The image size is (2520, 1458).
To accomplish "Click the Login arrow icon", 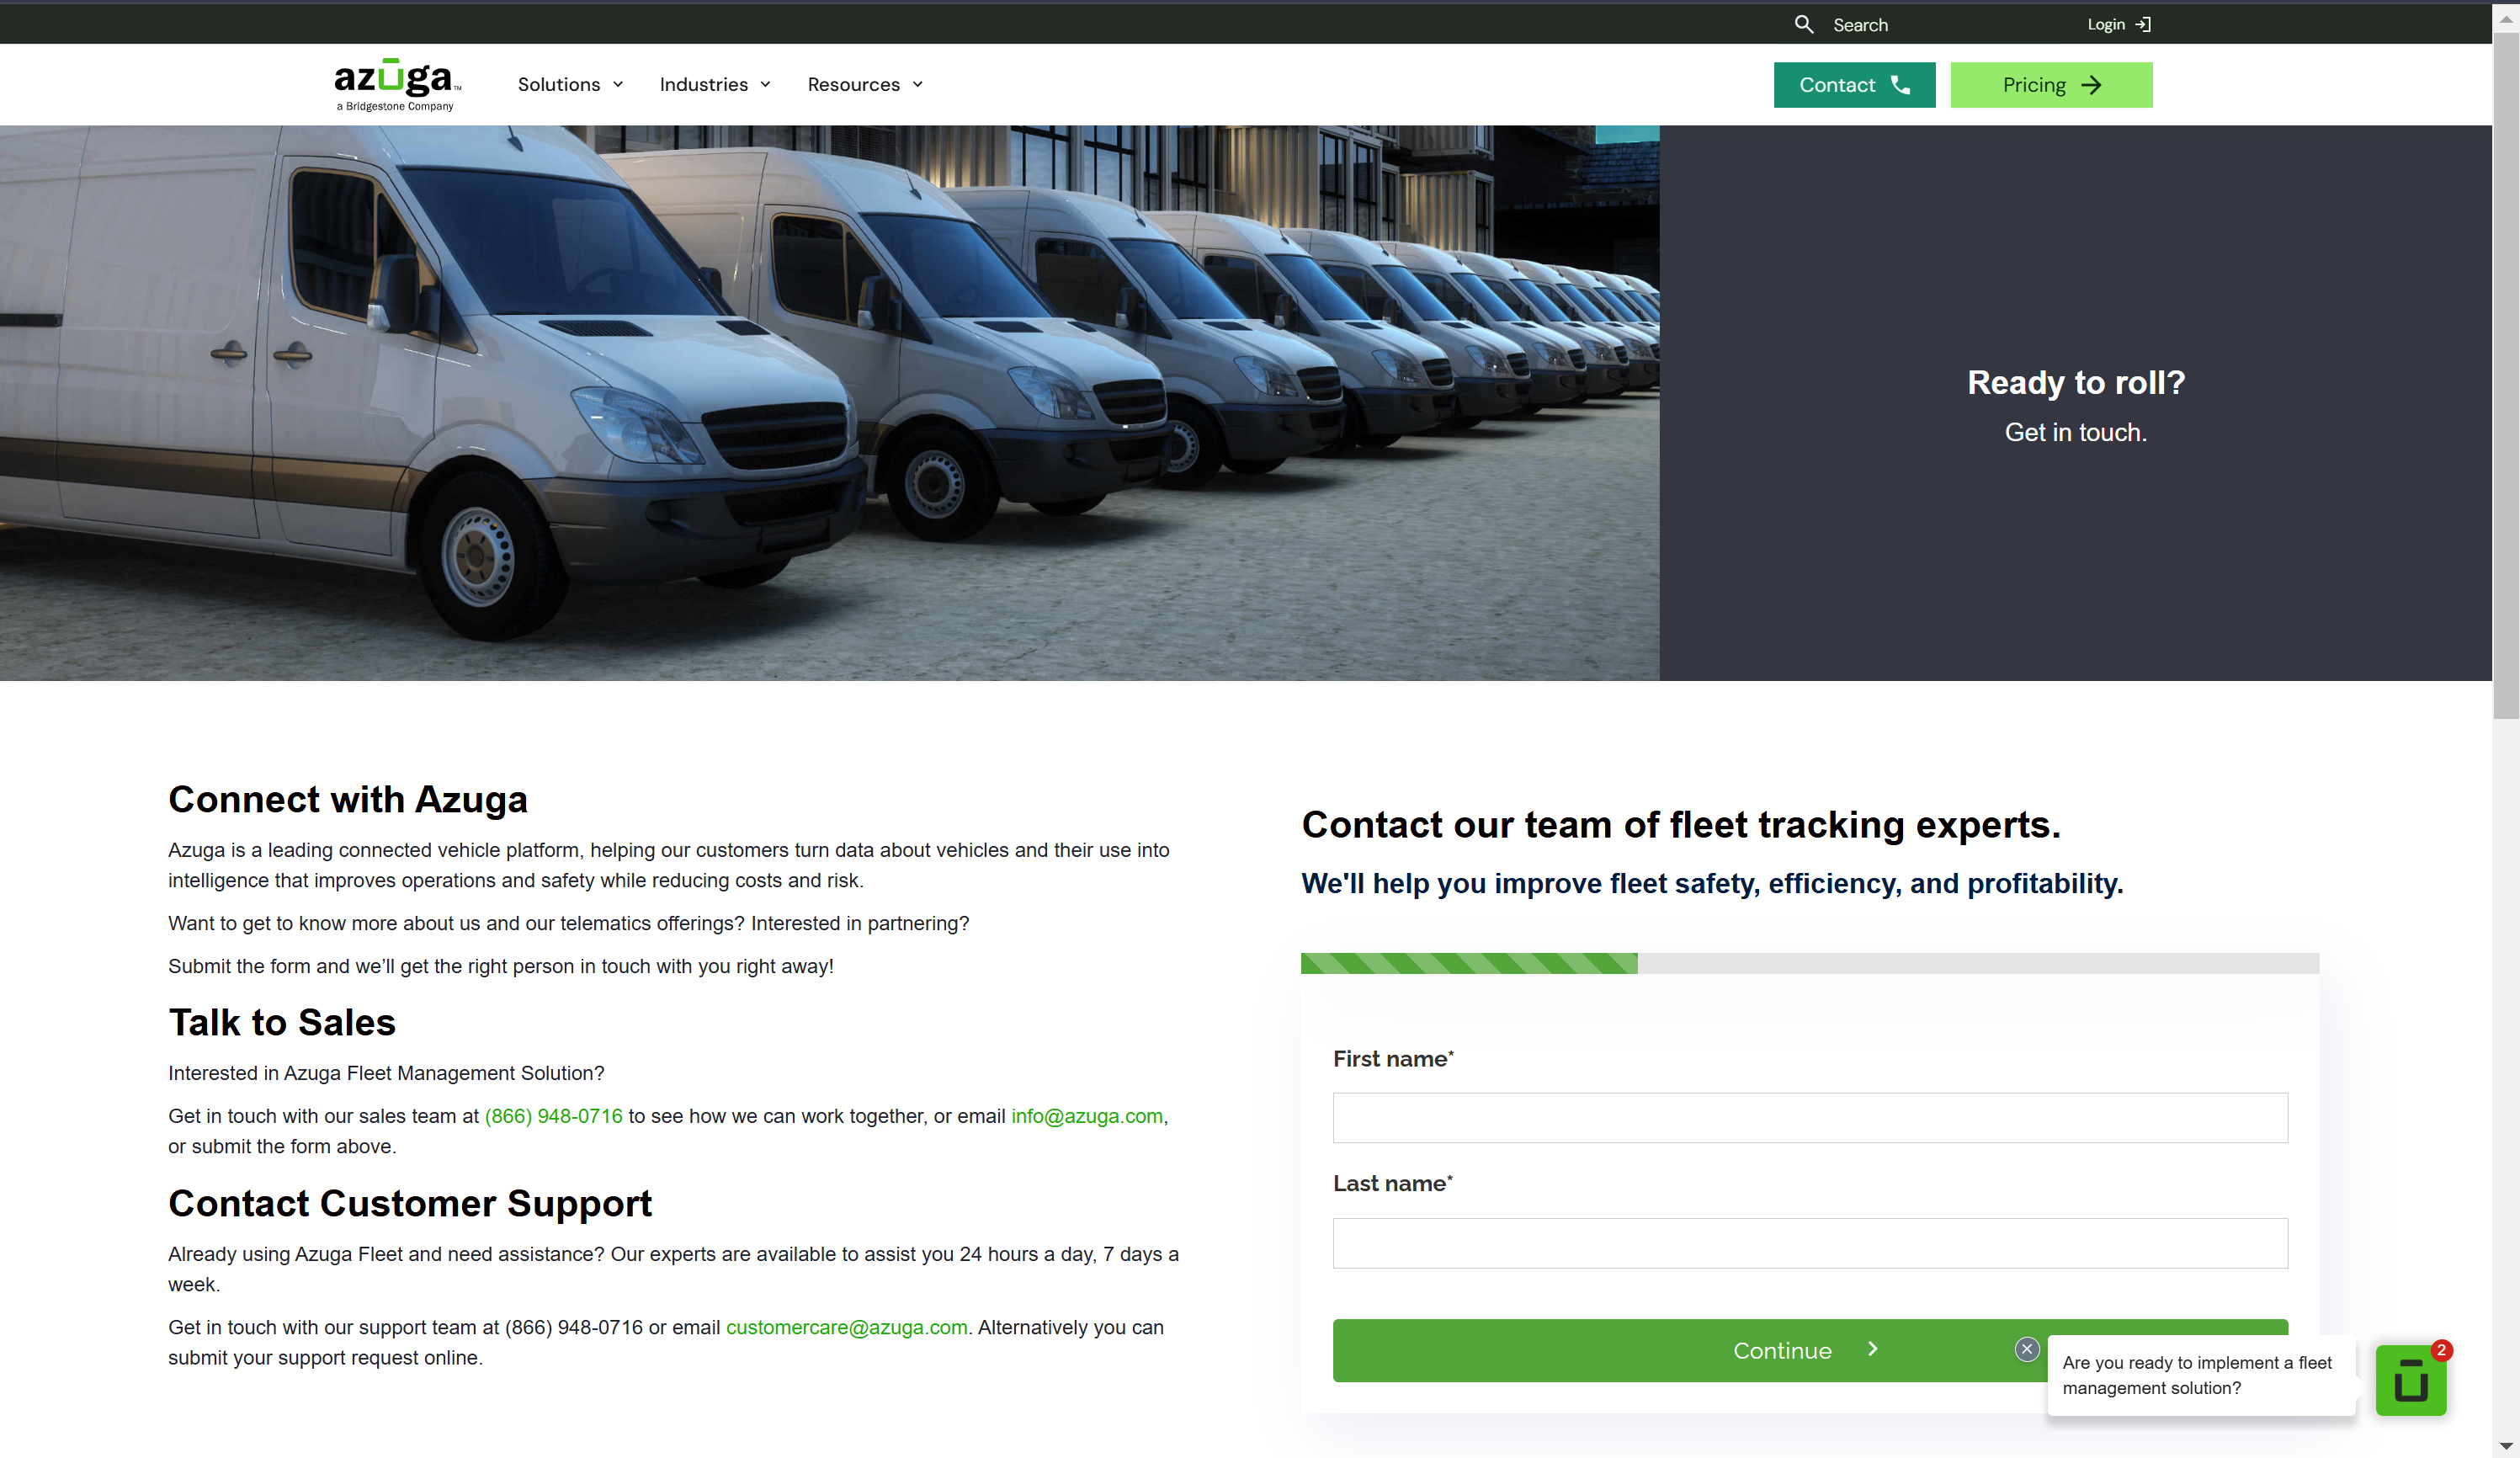I will click(2142, 25).
